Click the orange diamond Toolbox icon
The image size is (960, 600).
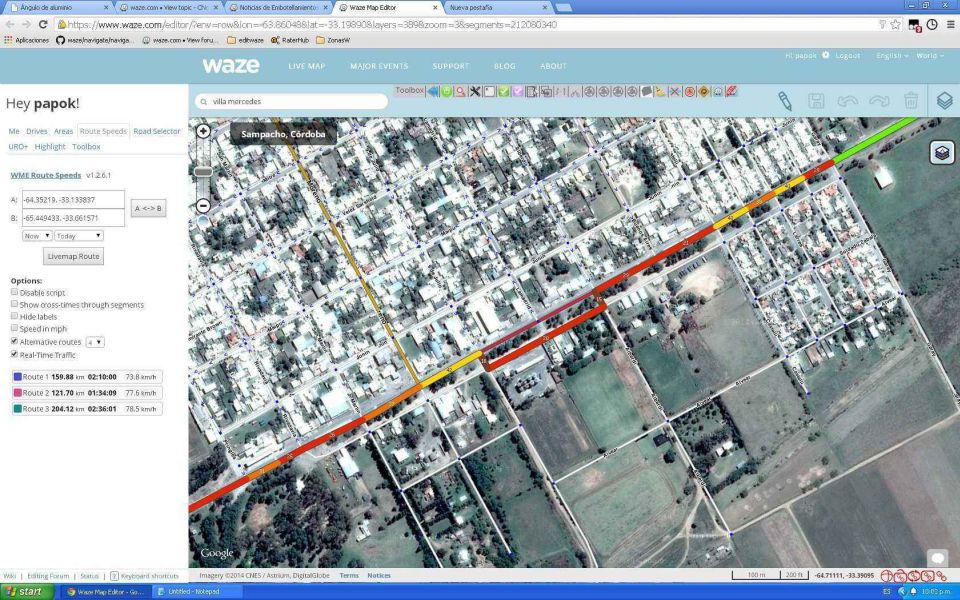click(x=703, y=92)
